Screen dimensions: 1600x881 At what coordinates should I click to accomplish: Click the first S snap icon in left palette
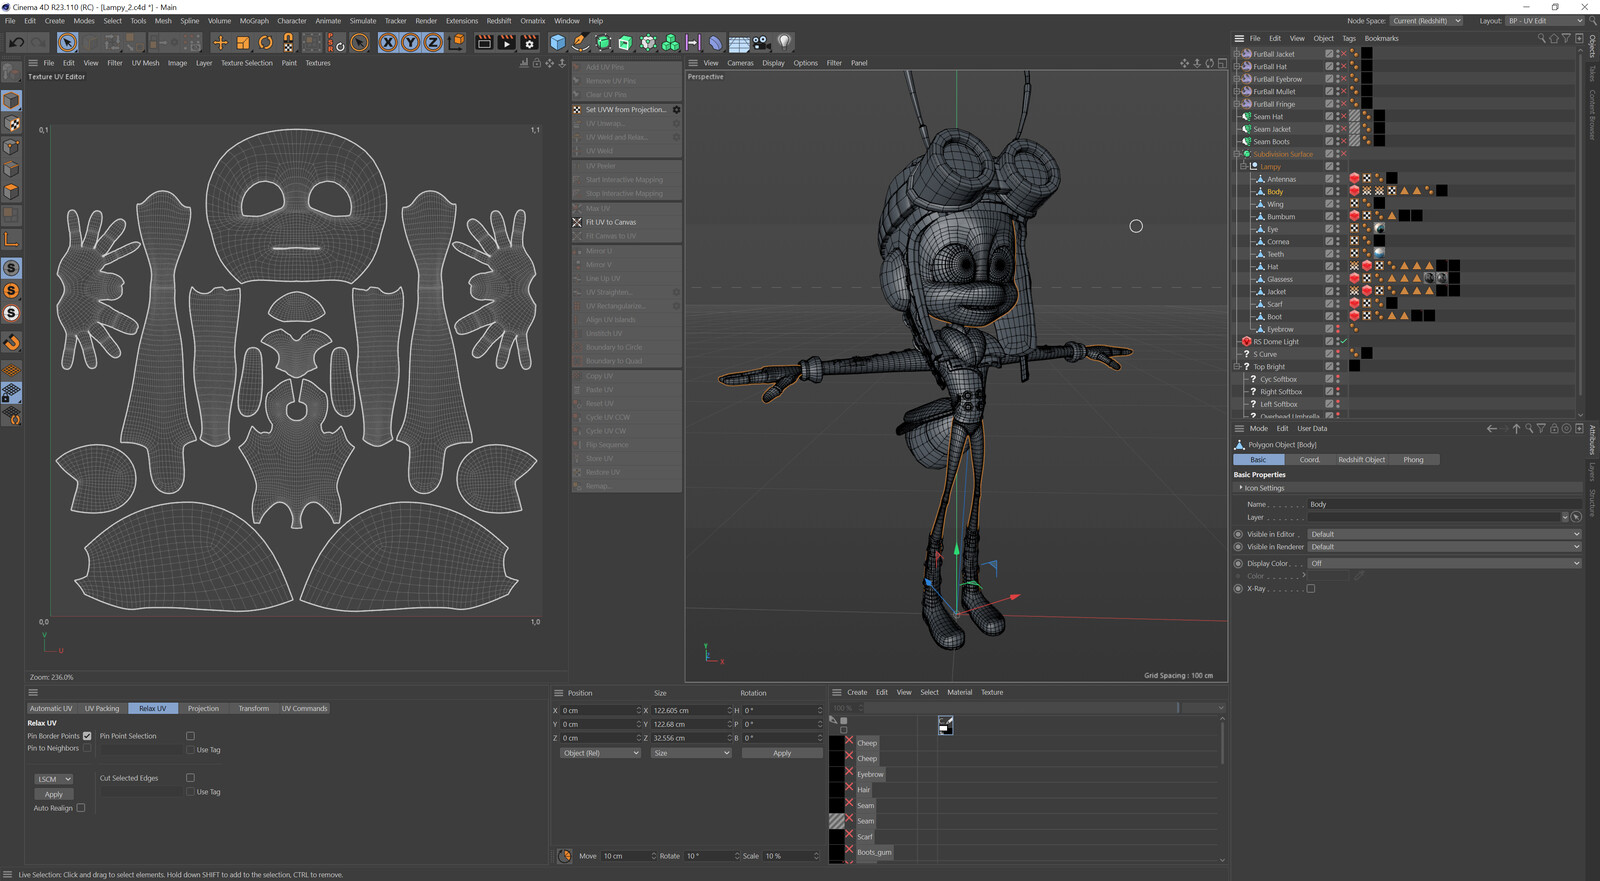(x=11, y=268)
